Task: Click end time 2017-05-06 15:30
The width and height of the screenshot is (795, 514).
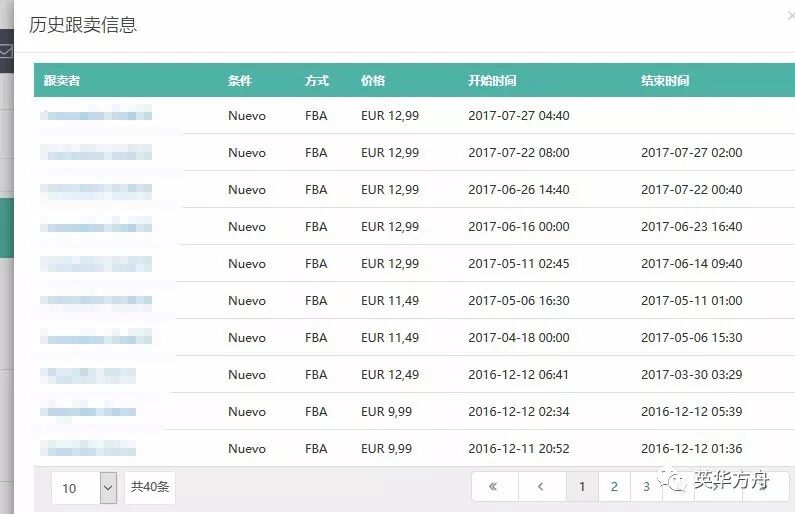Action: [692, 338]
